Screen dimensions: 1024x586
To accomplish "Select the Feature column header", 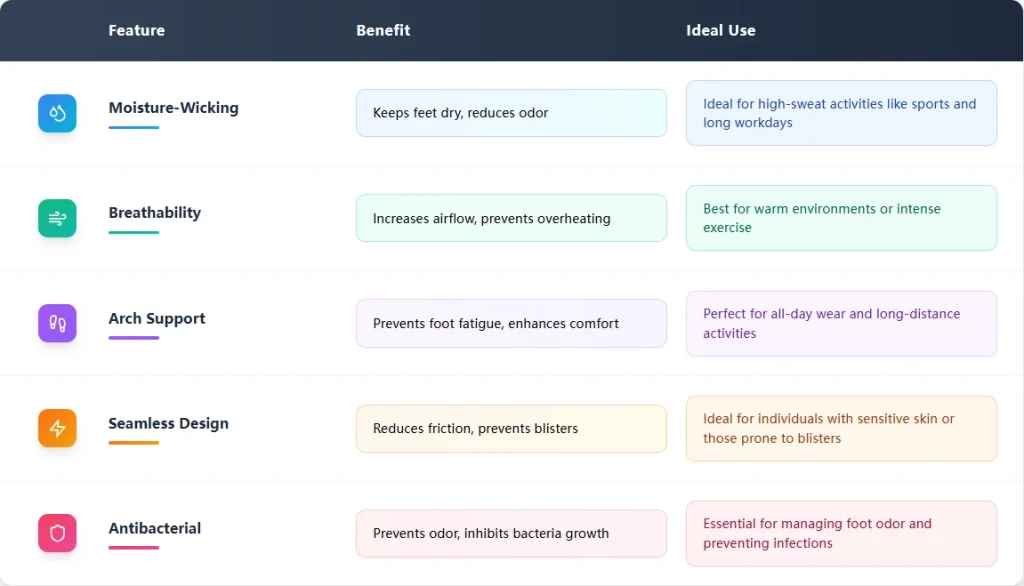I will [136, 30].
